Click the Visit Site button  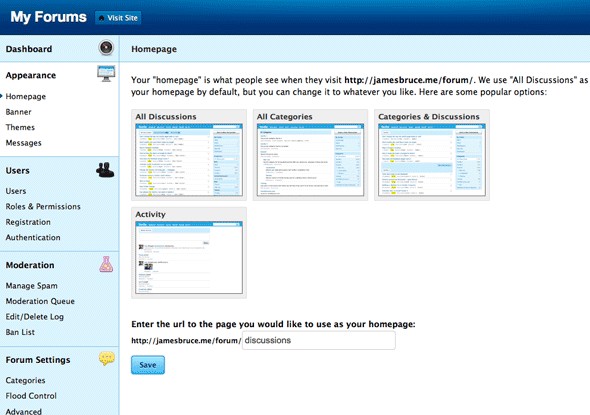pos(118,18)
